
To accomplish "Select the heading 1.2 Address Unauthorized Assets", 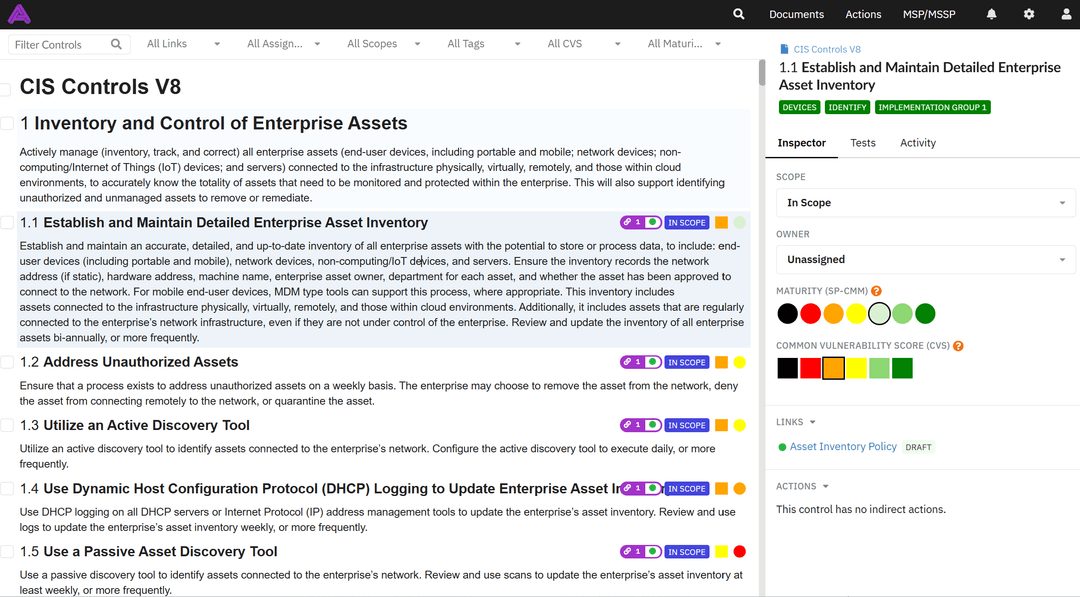I will [129, 362].
